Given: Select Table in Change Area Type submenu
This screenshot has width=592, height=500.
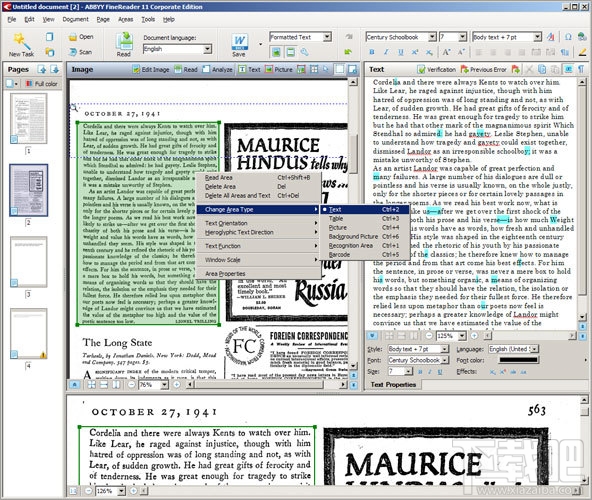Looking at the screenshot, I should point(365,219).
